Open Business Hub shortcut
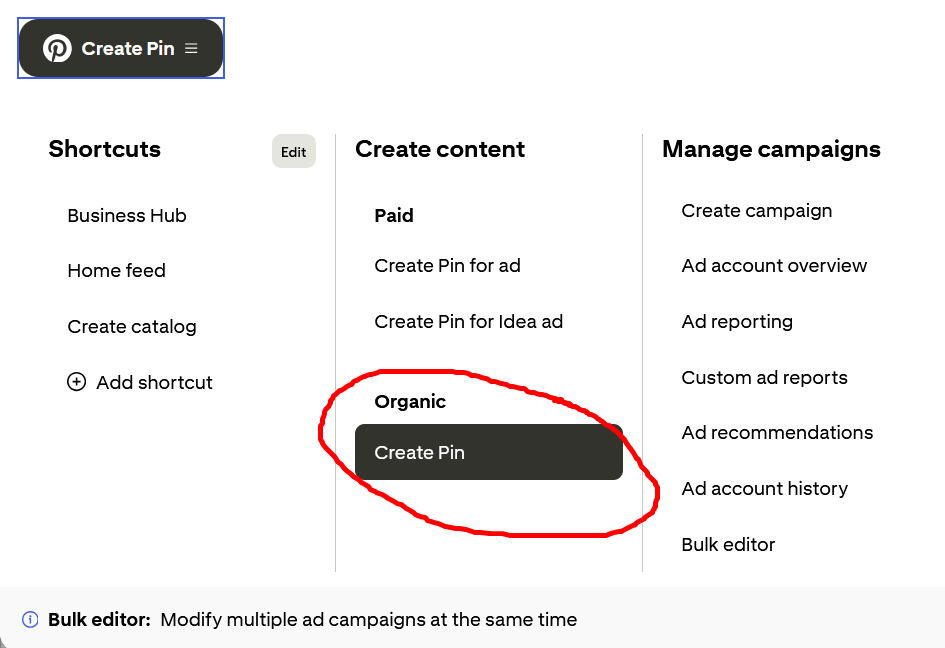 127,215
